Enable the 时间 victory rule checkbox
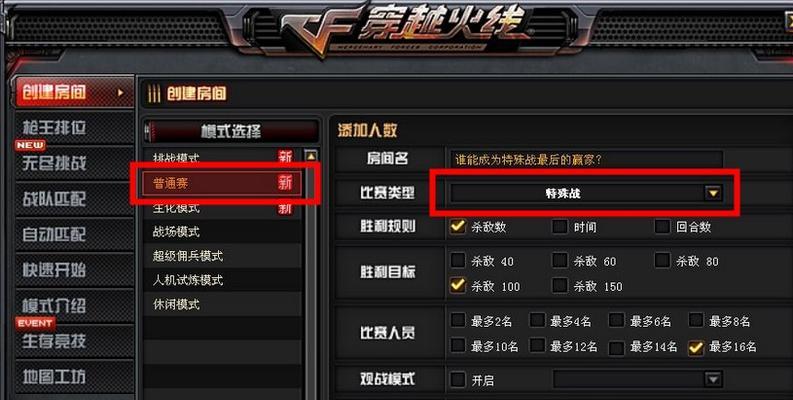The image size is (793, 400). [x=560, y=227]
